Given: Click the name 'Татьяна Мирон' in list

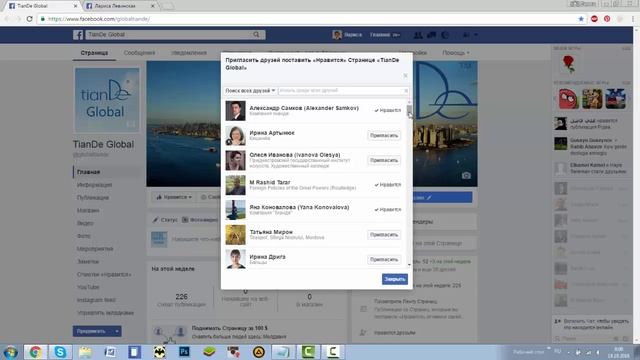Looking at the screenshot, I should click(x=271, y=232).
